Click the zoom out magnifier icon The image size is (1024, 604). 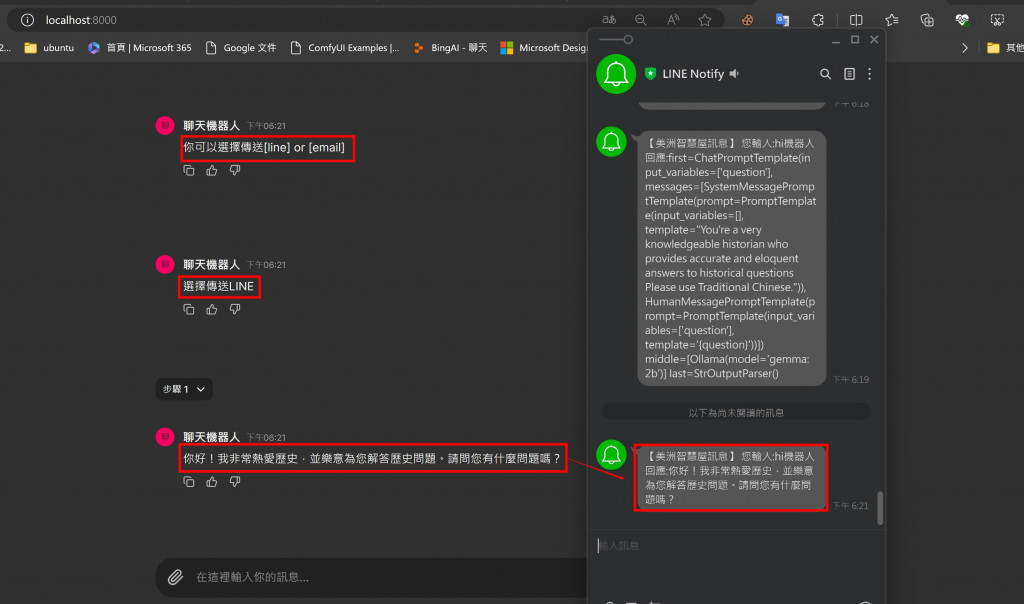pos(641,20)
